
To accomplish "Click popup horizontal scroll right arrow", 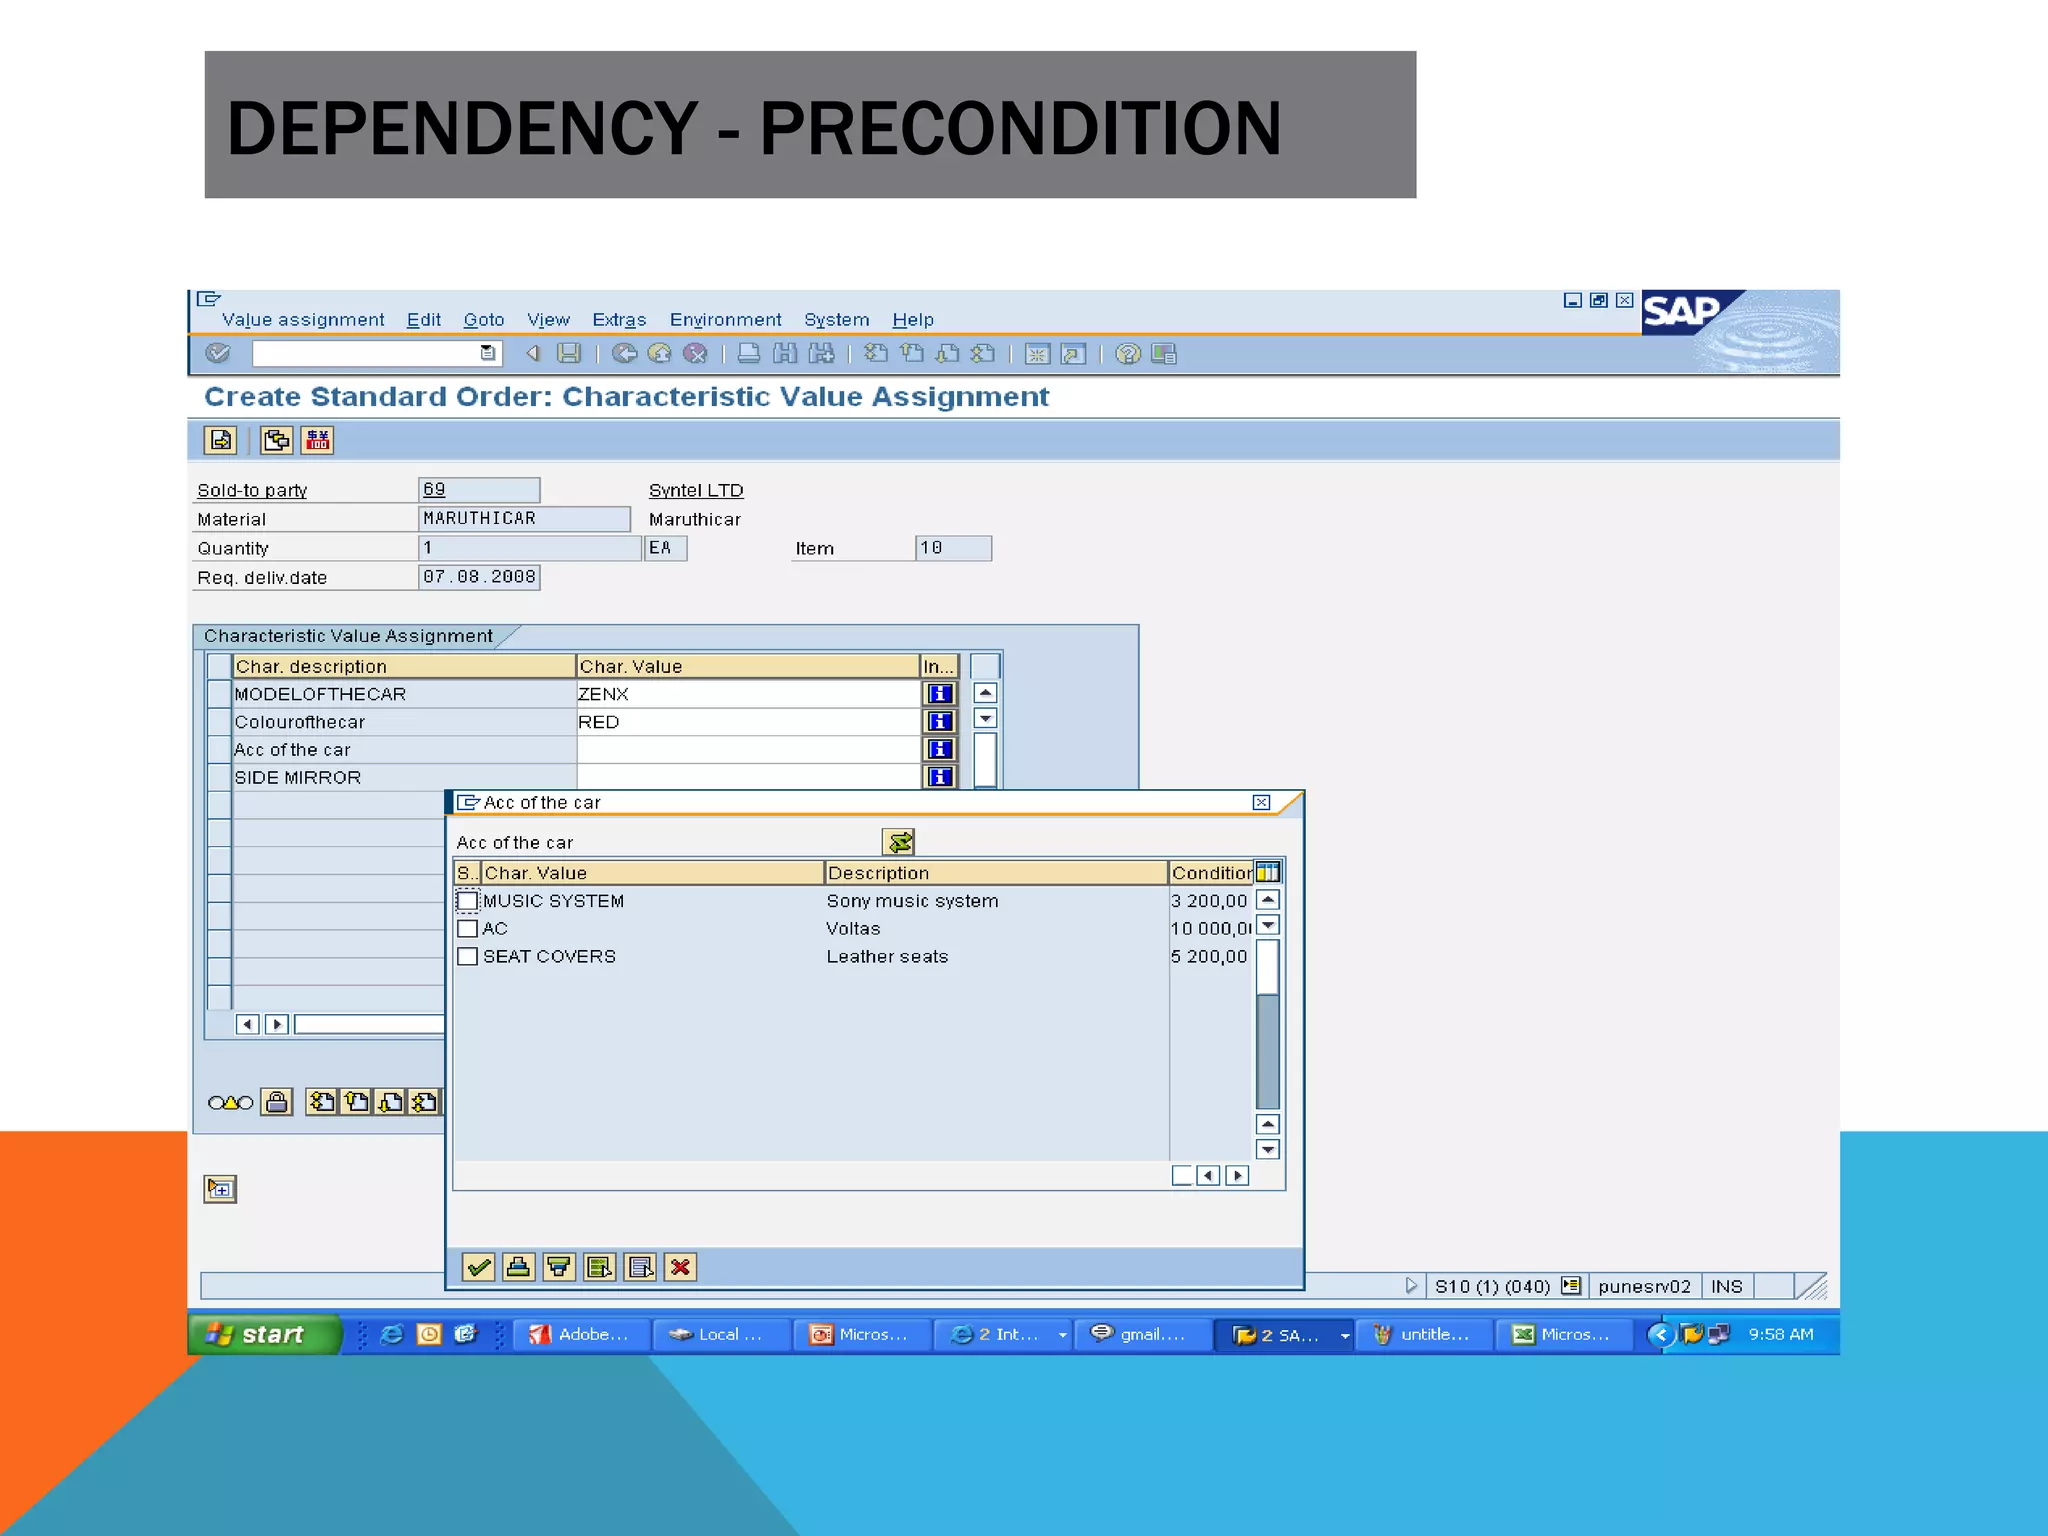I will tap(1238, 1176).
